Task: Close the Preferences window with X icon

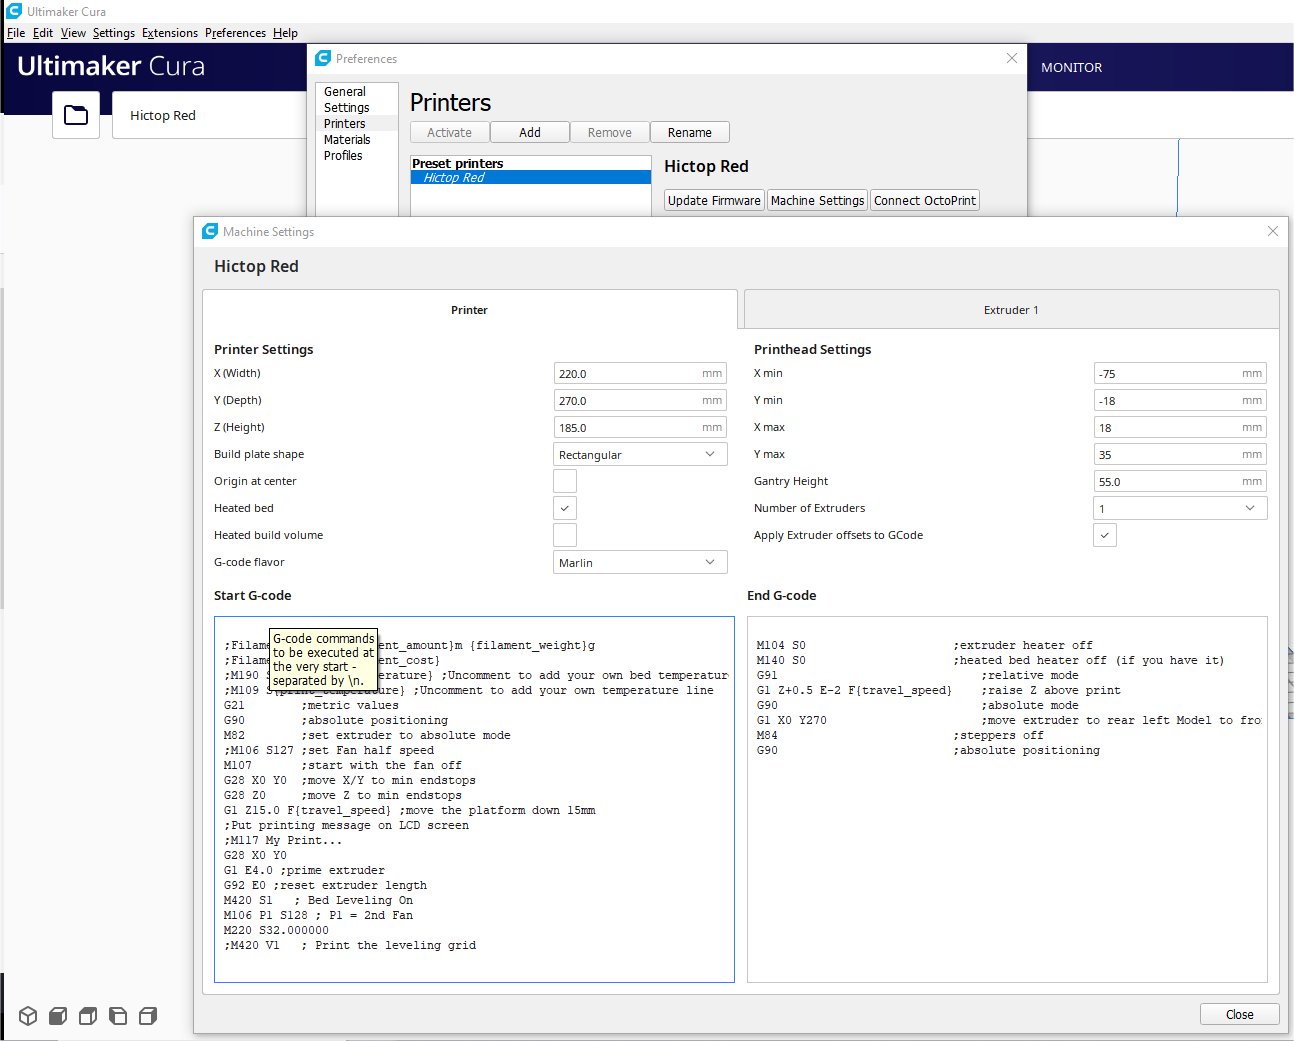Action: [x=1011, y=58]
